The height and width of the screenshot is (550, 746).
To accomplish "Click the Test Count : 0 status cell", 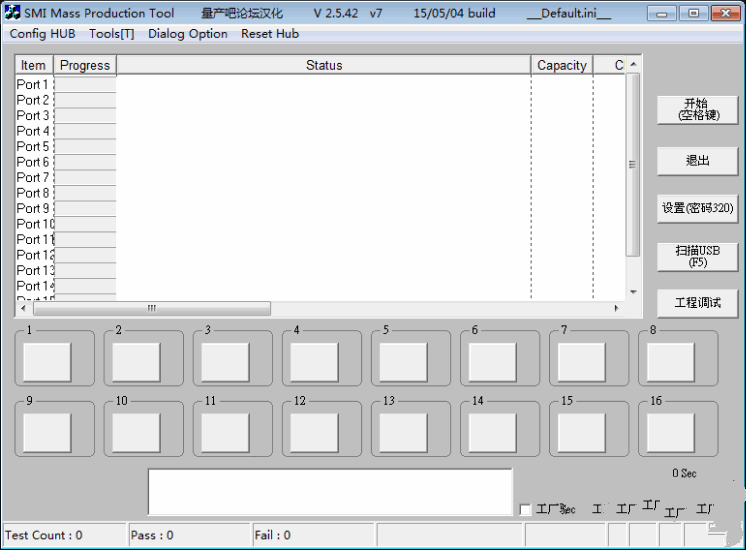I will [65, 535].
